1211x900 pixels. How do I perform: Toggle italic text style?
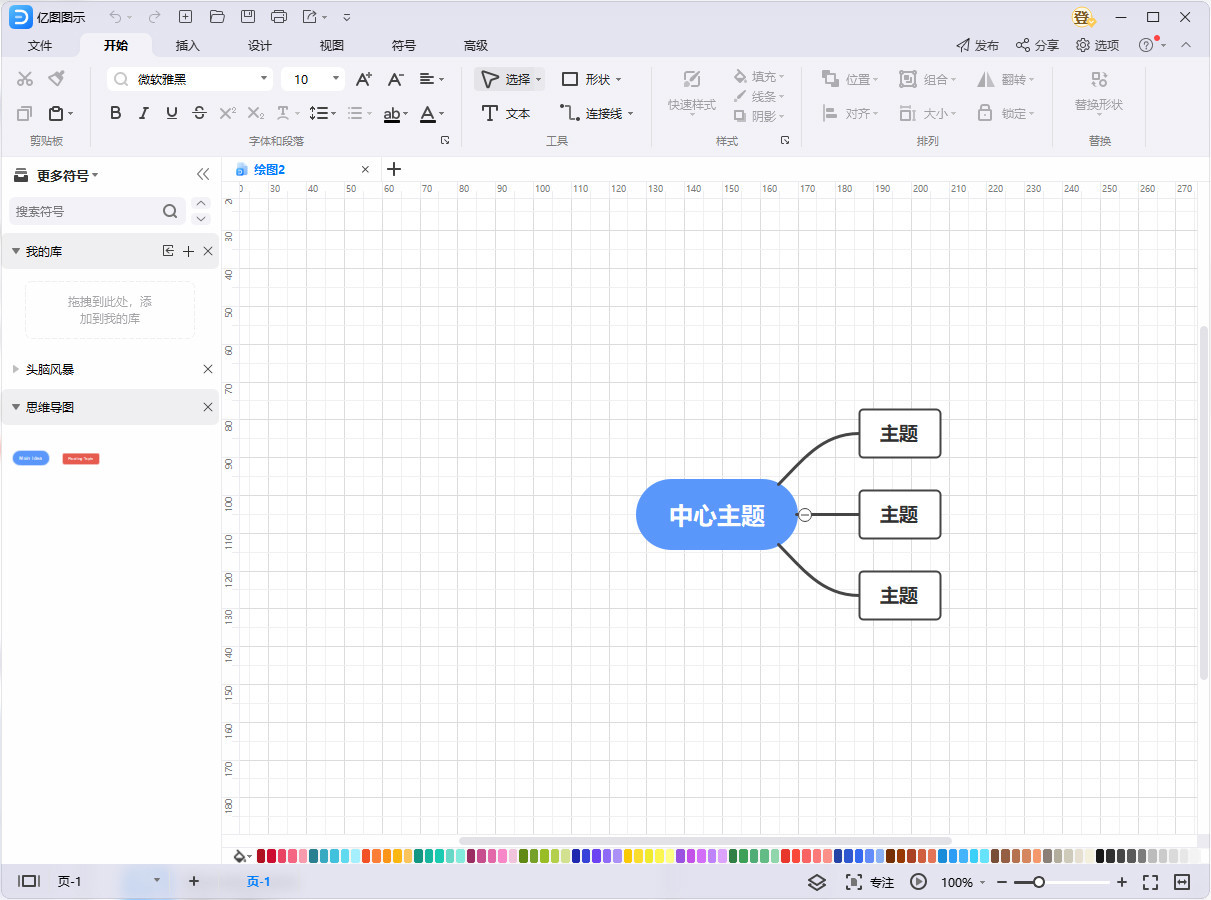[x=144, y=113]
